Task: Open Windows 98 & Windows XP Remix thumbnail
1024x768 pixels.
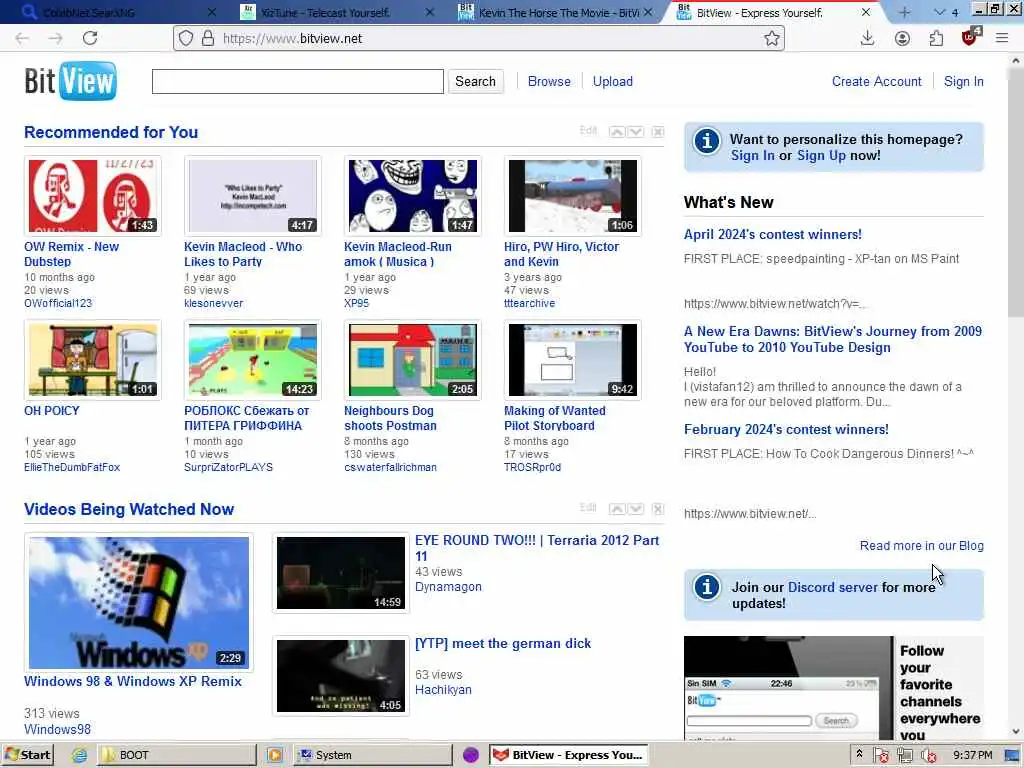Action: [139, 603]
